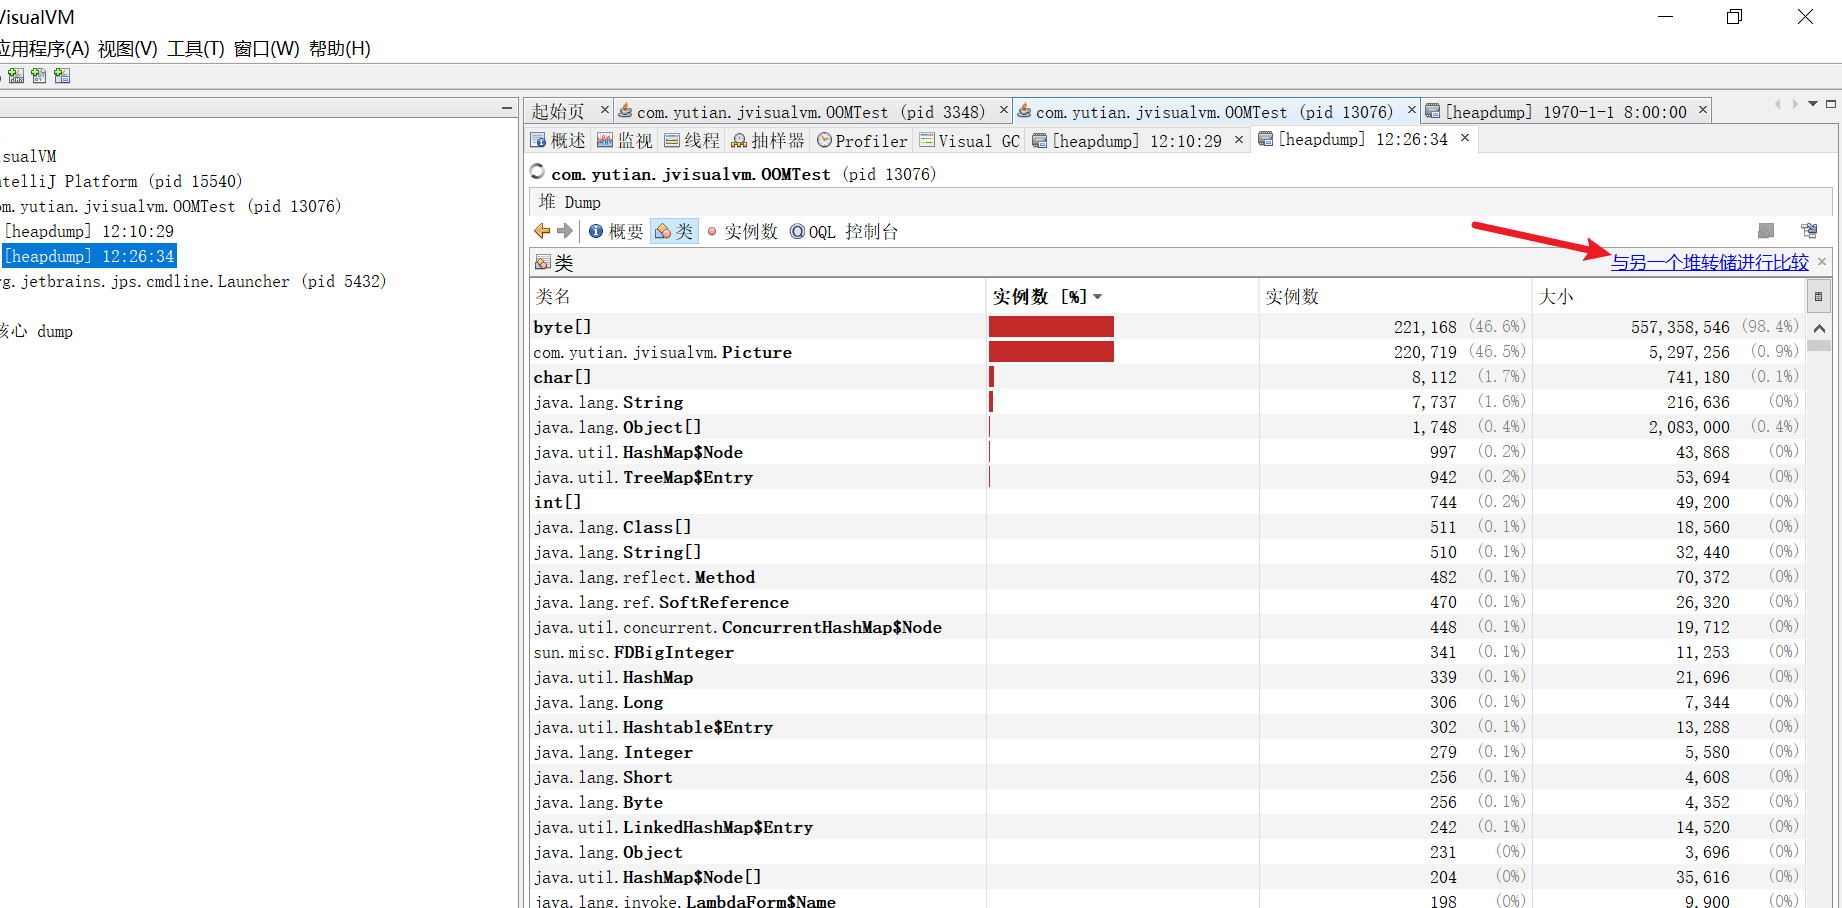This screenshot has width=1842, height=908.
Task: Click the back arrow in heap dump toolbar
Action: pos(542,231)
